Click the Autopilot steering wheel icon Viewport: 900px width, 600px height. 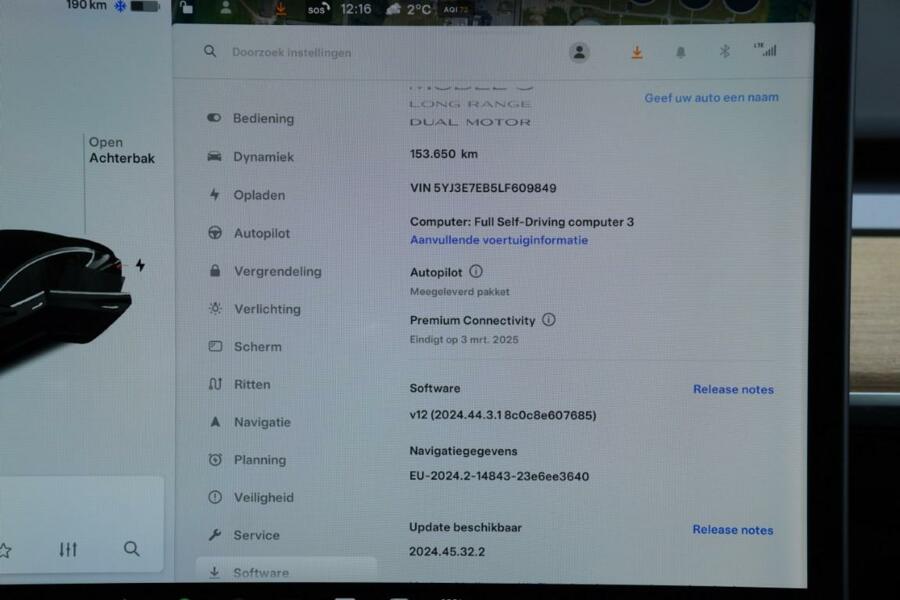[x=215, y=233]
